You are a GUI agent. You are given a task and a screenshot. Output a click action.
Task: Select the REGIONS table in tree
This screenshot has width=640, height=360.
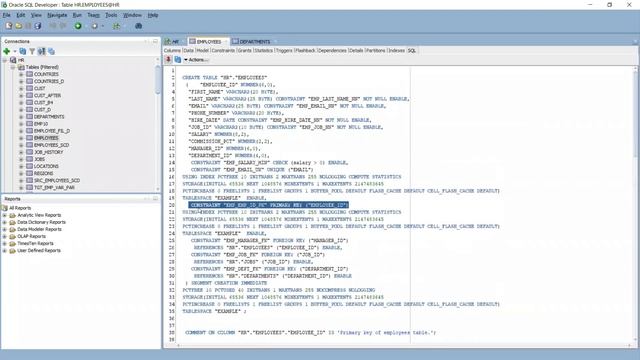click(44, 173)
